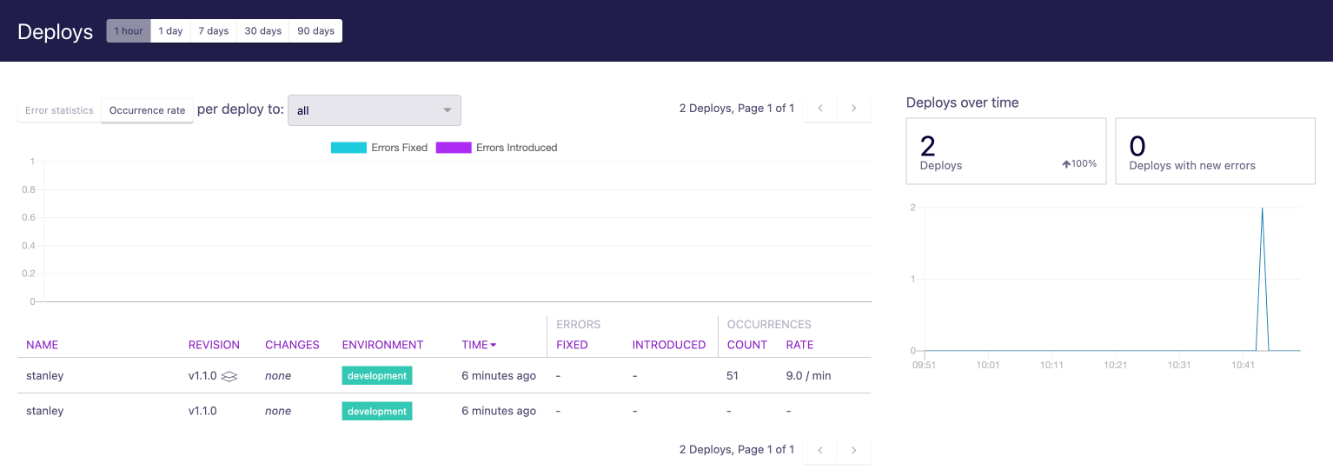The image size is (1333, 469).
Task: Show Error statistics view
Action: pyautogui.click(x=59, y=110)
